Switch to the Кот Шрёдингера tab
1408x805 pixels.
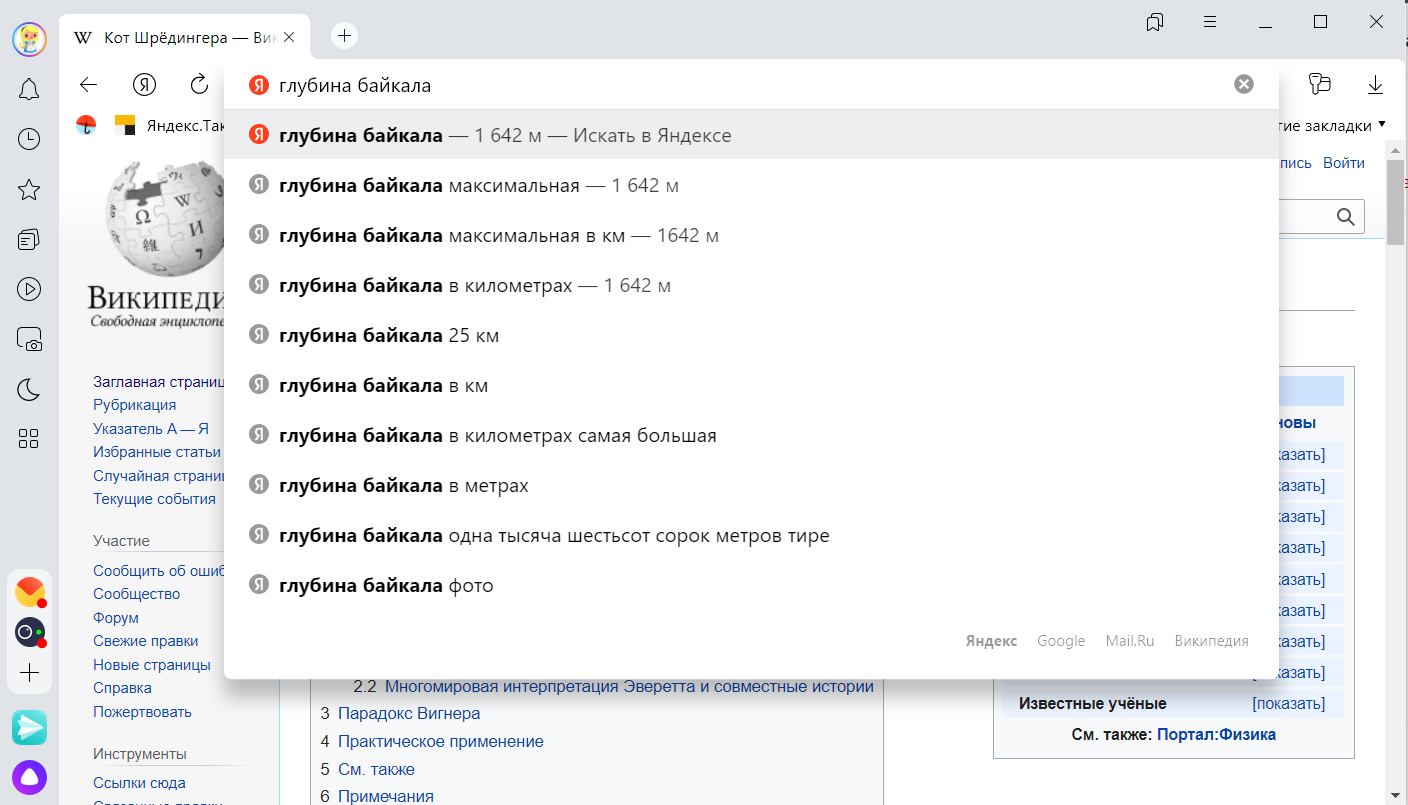183,38
